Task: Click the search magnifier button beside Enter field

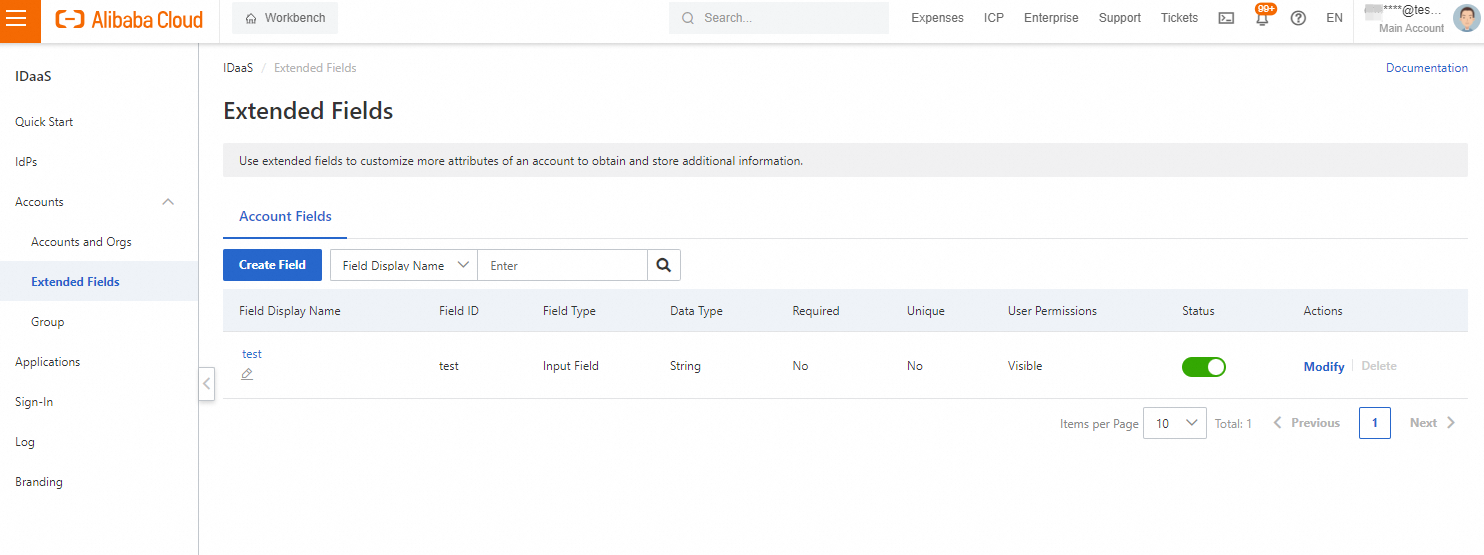Action: tap(664, 265)
